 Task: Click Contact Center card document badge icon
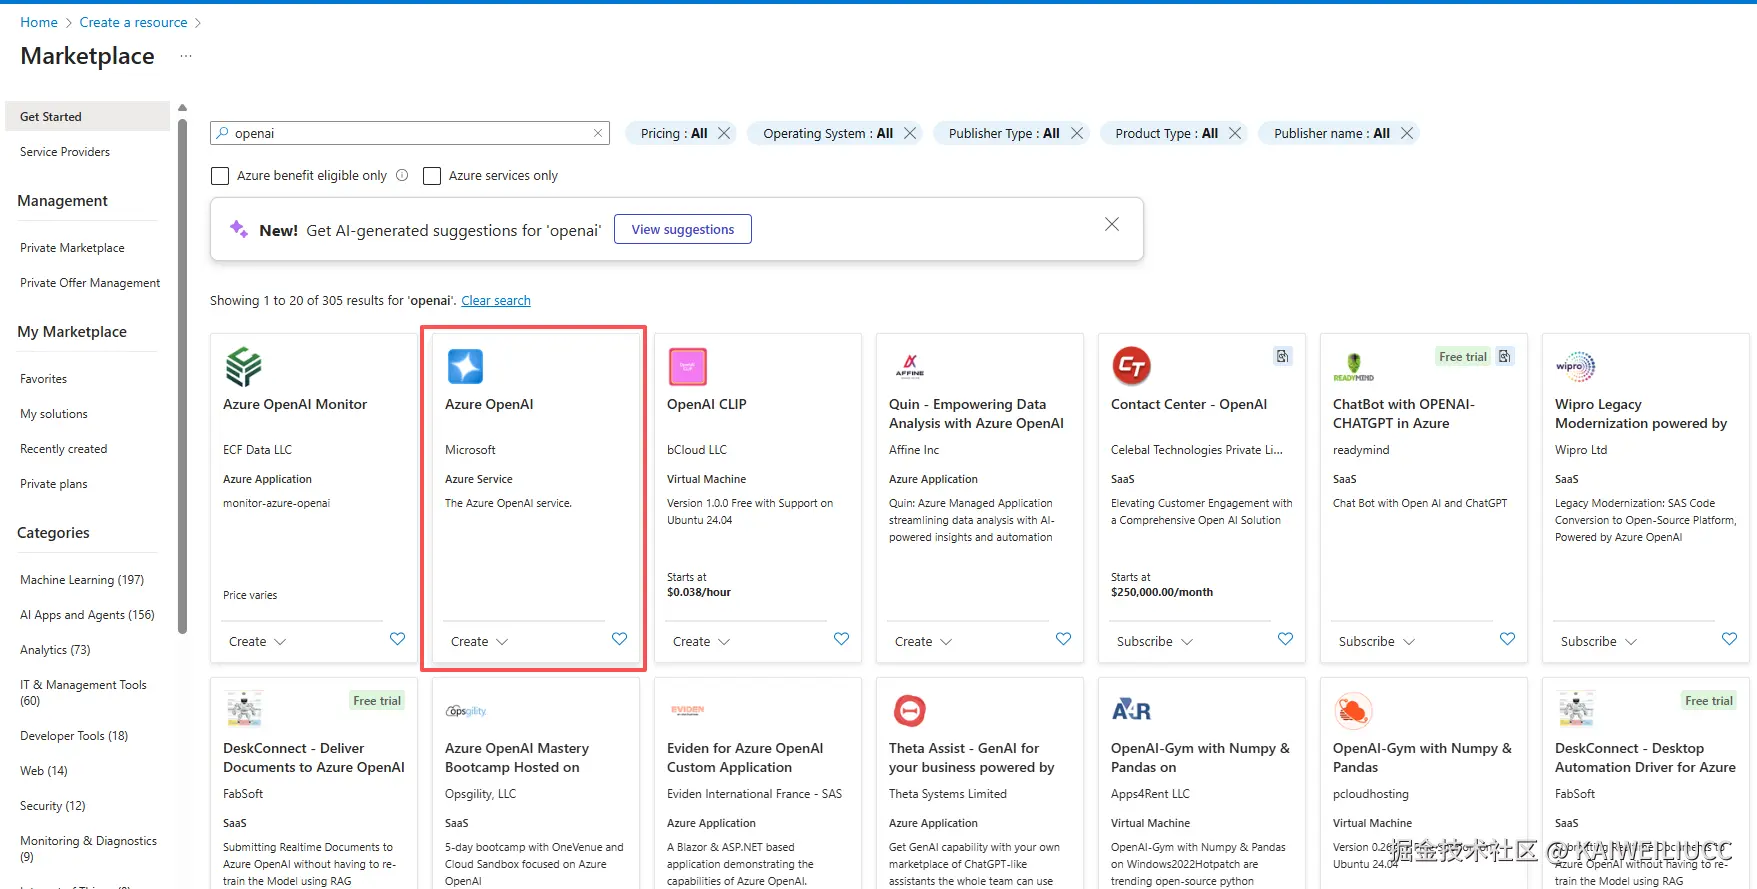coord(1282,356)
